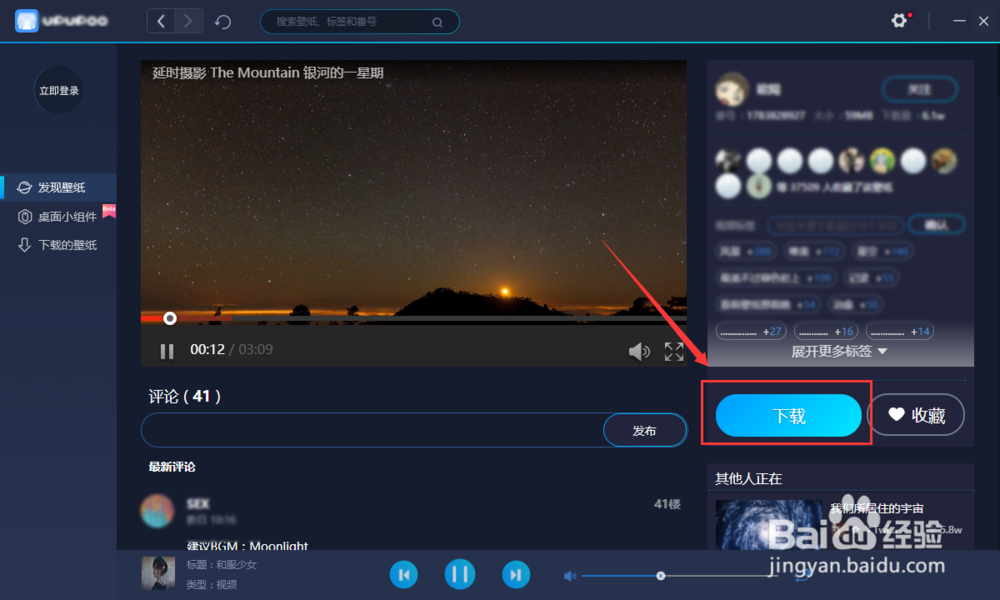This screenshot has height=600, width=1000.
Task: Play the previous wallpaper in the bottom bar
Action: (404, 575)
